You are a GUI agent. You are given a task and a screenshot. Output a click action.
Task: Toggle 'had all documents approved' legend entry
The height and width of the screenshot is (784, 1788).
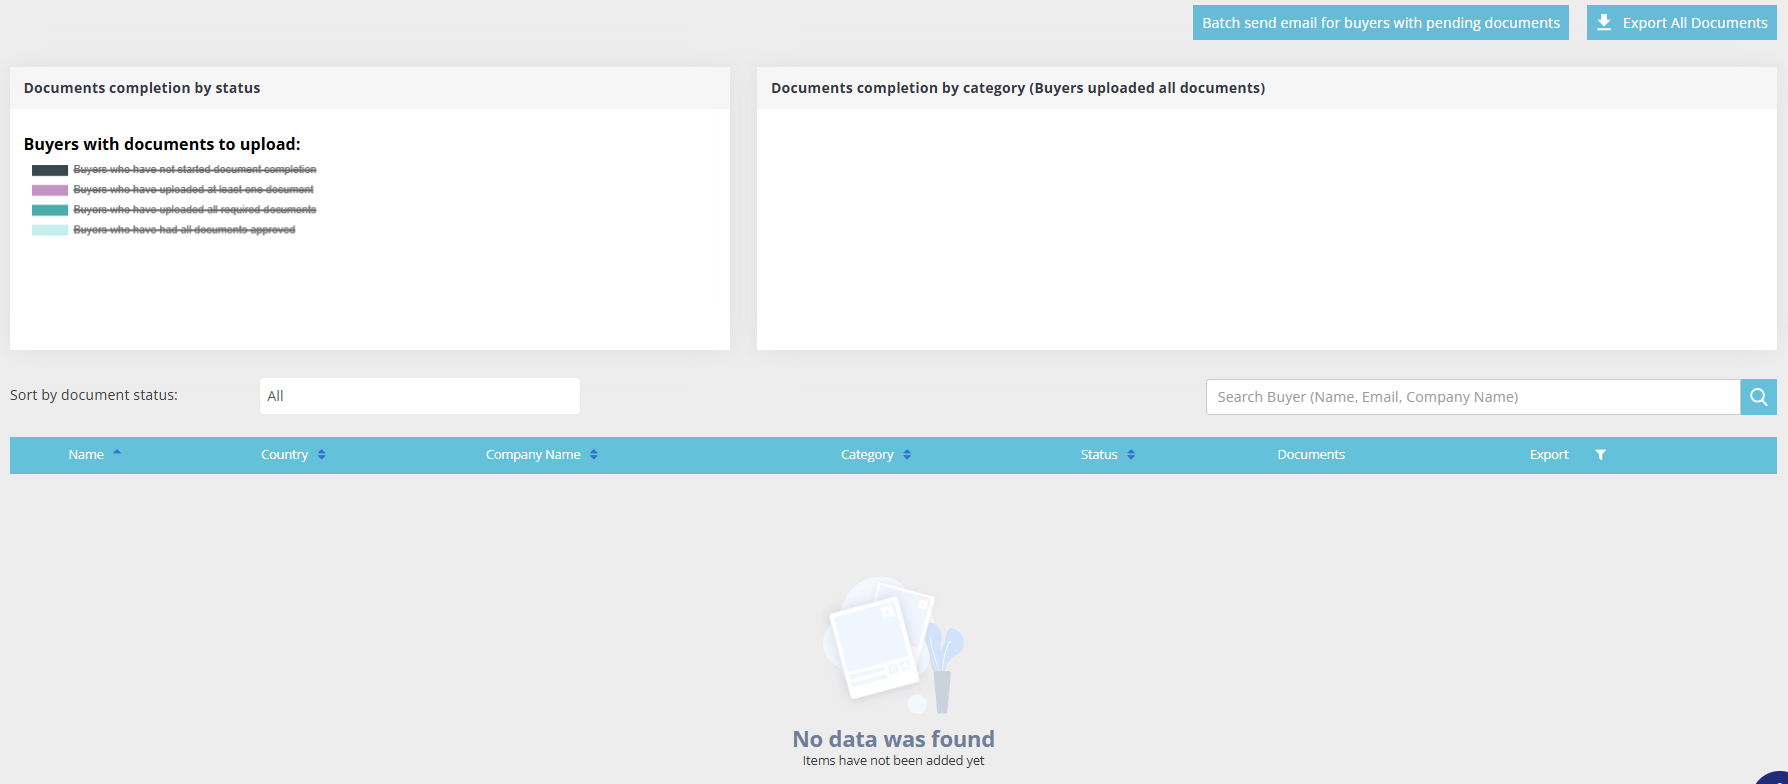184,230
